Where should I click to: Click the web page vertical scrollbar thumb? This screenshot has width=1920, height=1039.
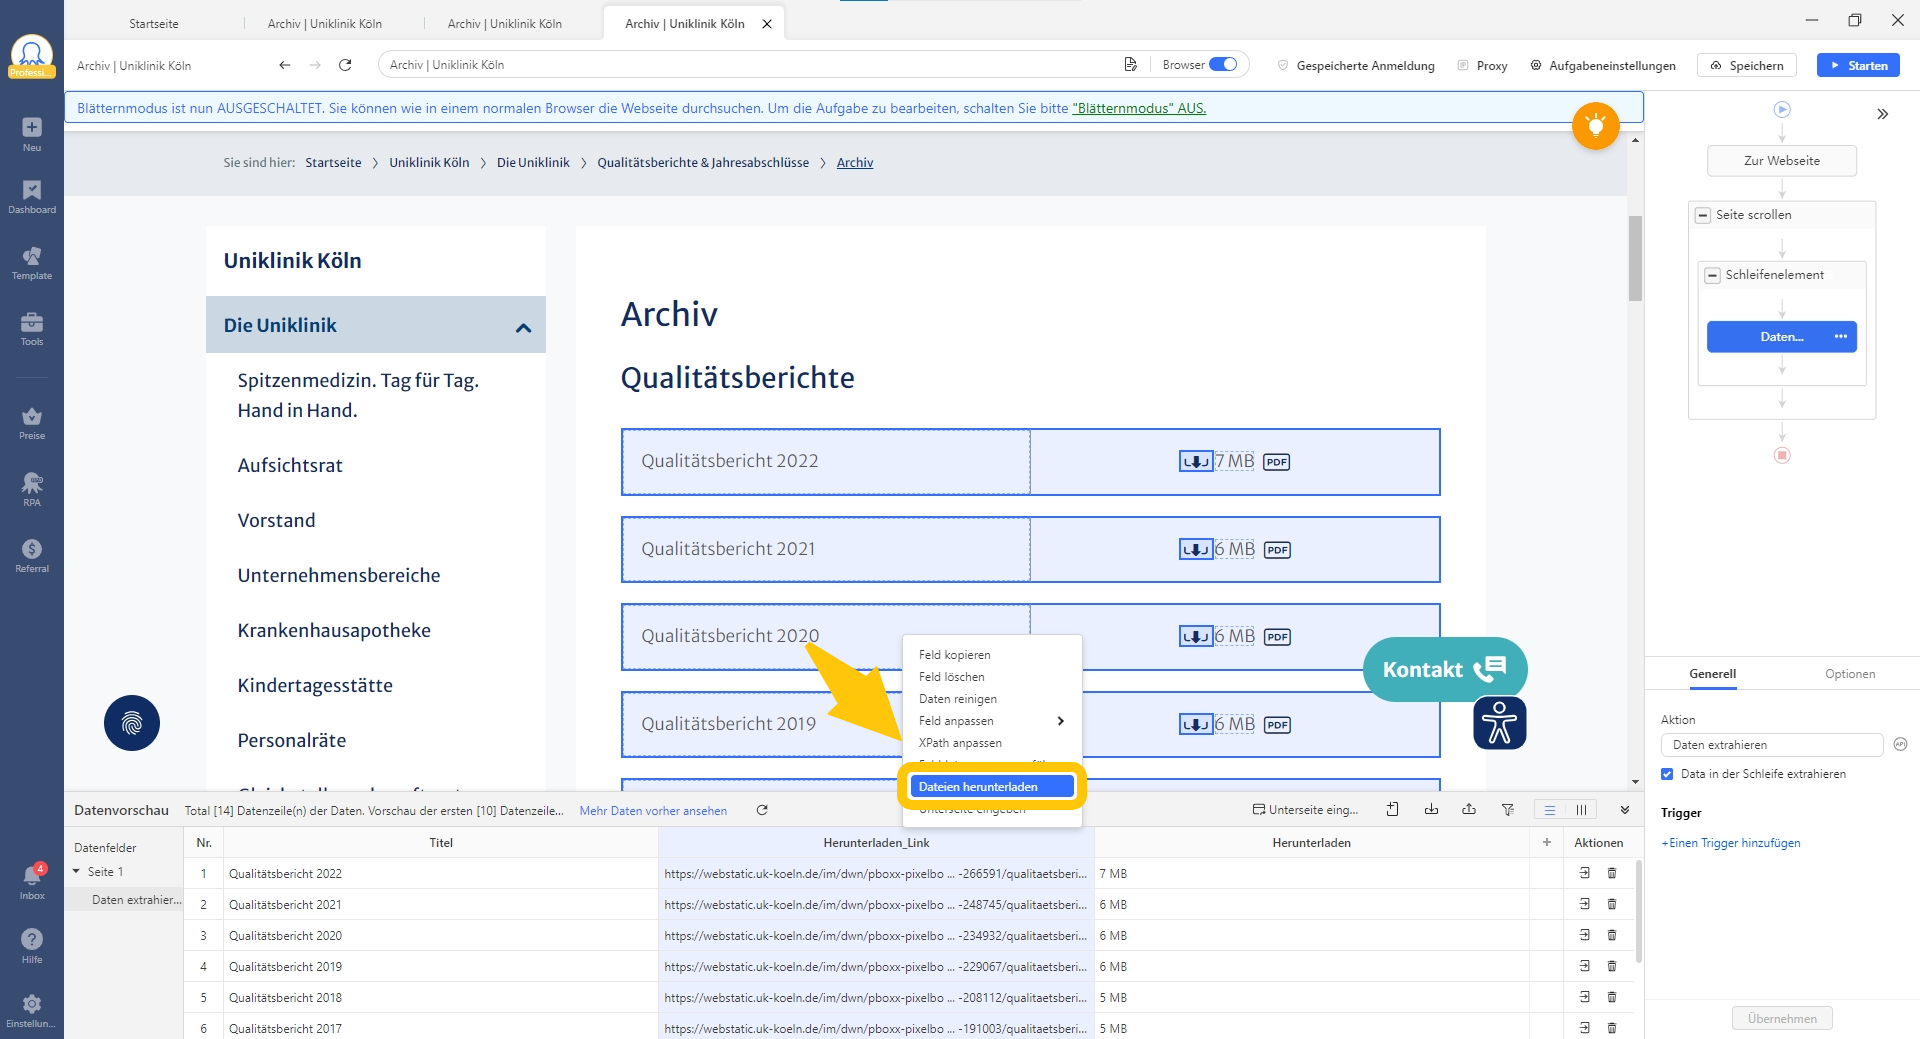point(1635,258)
